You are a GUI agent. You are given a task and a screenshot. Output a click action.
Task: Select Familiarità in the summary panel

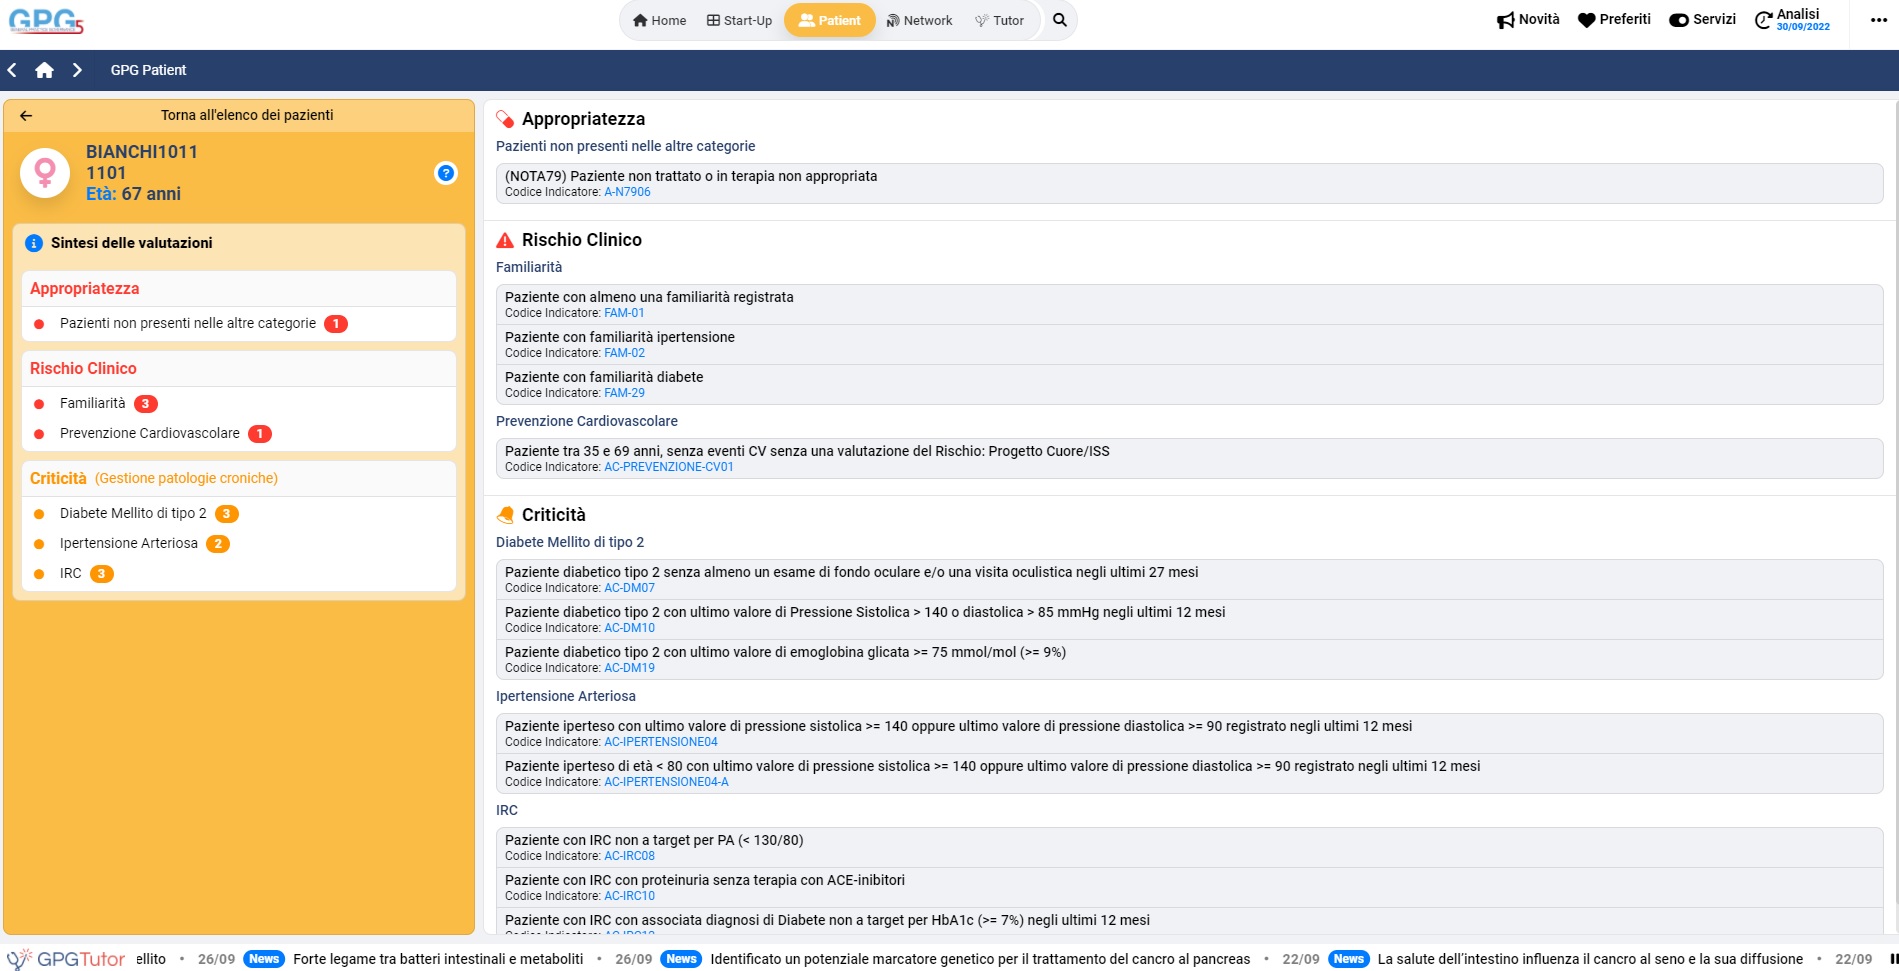(93, 403)
